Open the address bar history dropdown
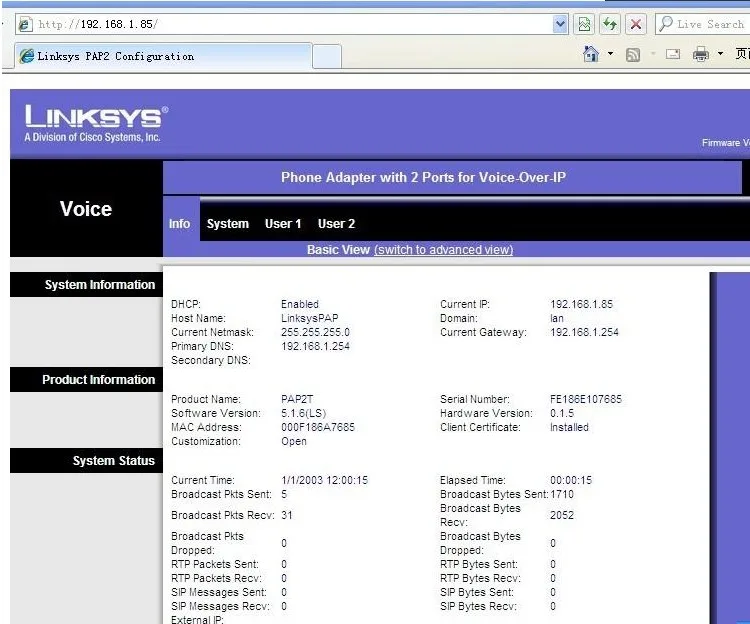The image size is (750, 624). click(560, 24)
